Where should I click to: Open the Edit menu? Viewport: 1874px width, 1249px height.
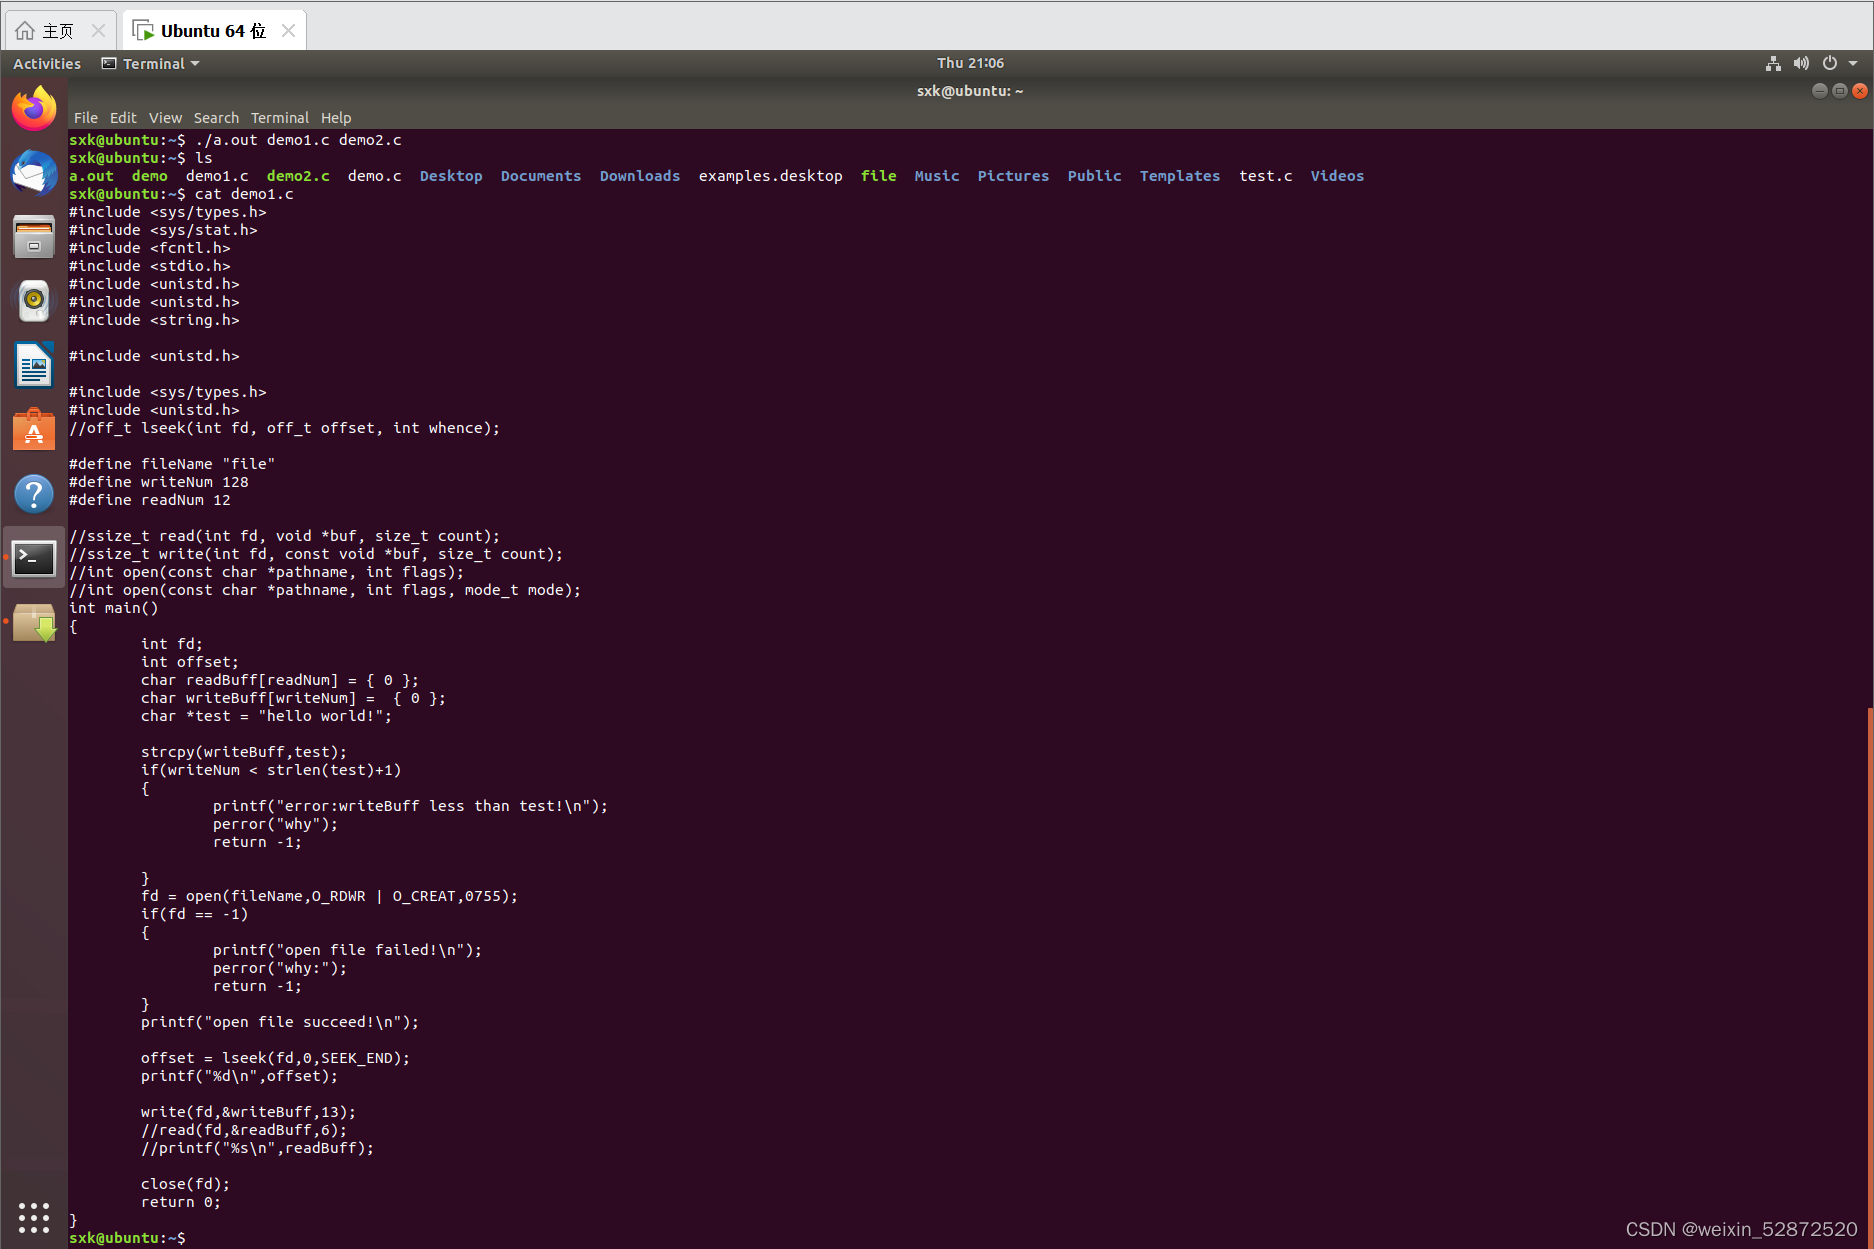[123, 118]
